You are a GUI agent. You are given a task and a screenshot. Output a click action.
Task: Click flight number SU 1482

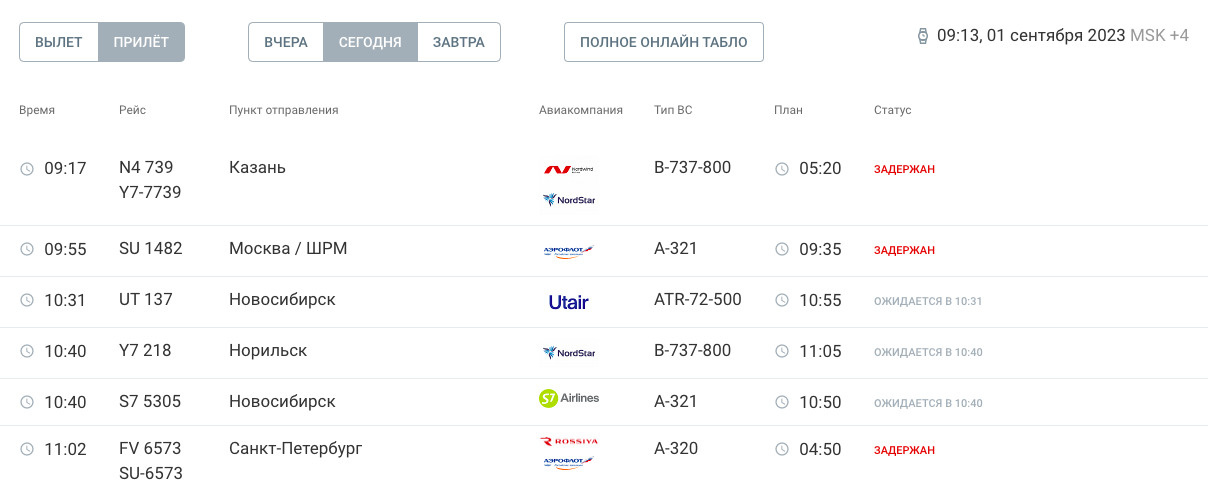click(x=150, y=248)
